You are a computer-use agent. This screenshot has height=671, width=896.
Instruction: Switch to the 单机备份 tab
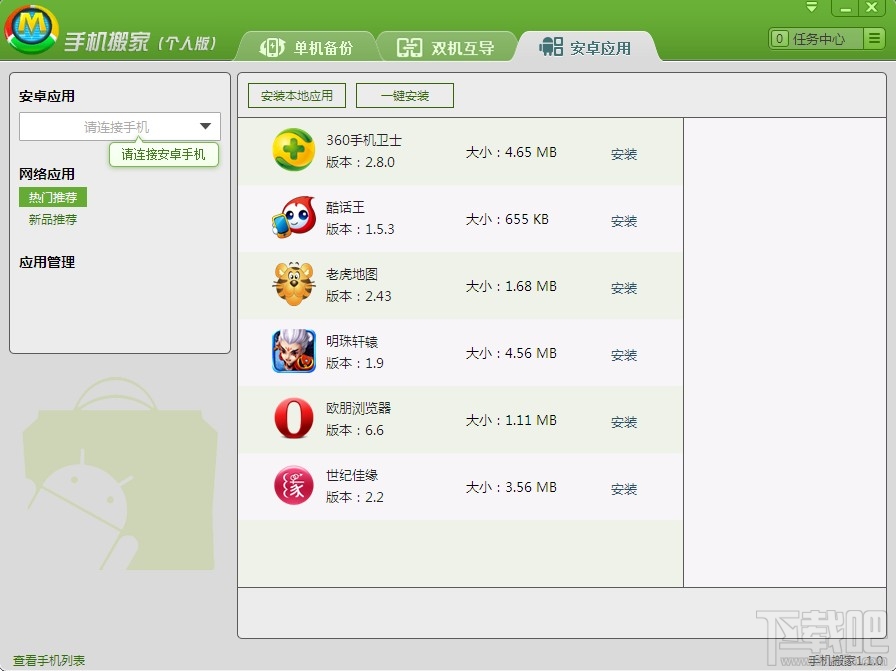tap(307, 47)
